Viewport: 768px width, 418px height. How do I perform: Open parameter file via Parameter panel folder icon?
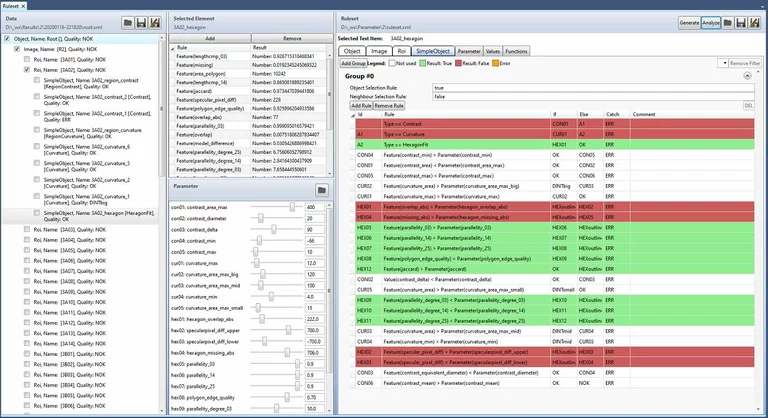click(x=322, y=190)
